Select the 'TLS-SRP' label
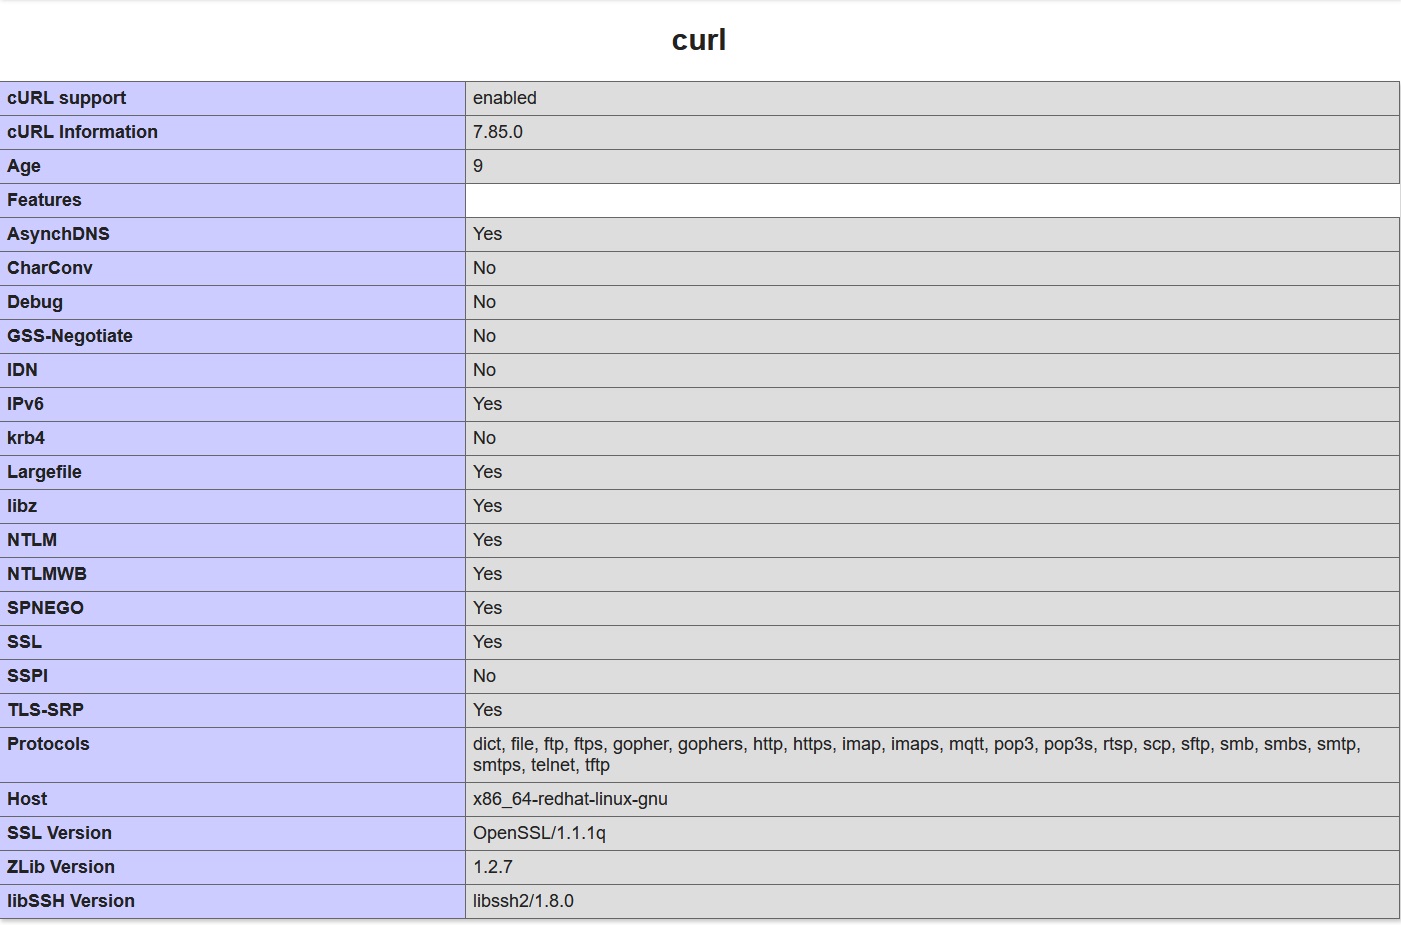The width and height of the screenshot is (1401, 925). click(45, 710)
